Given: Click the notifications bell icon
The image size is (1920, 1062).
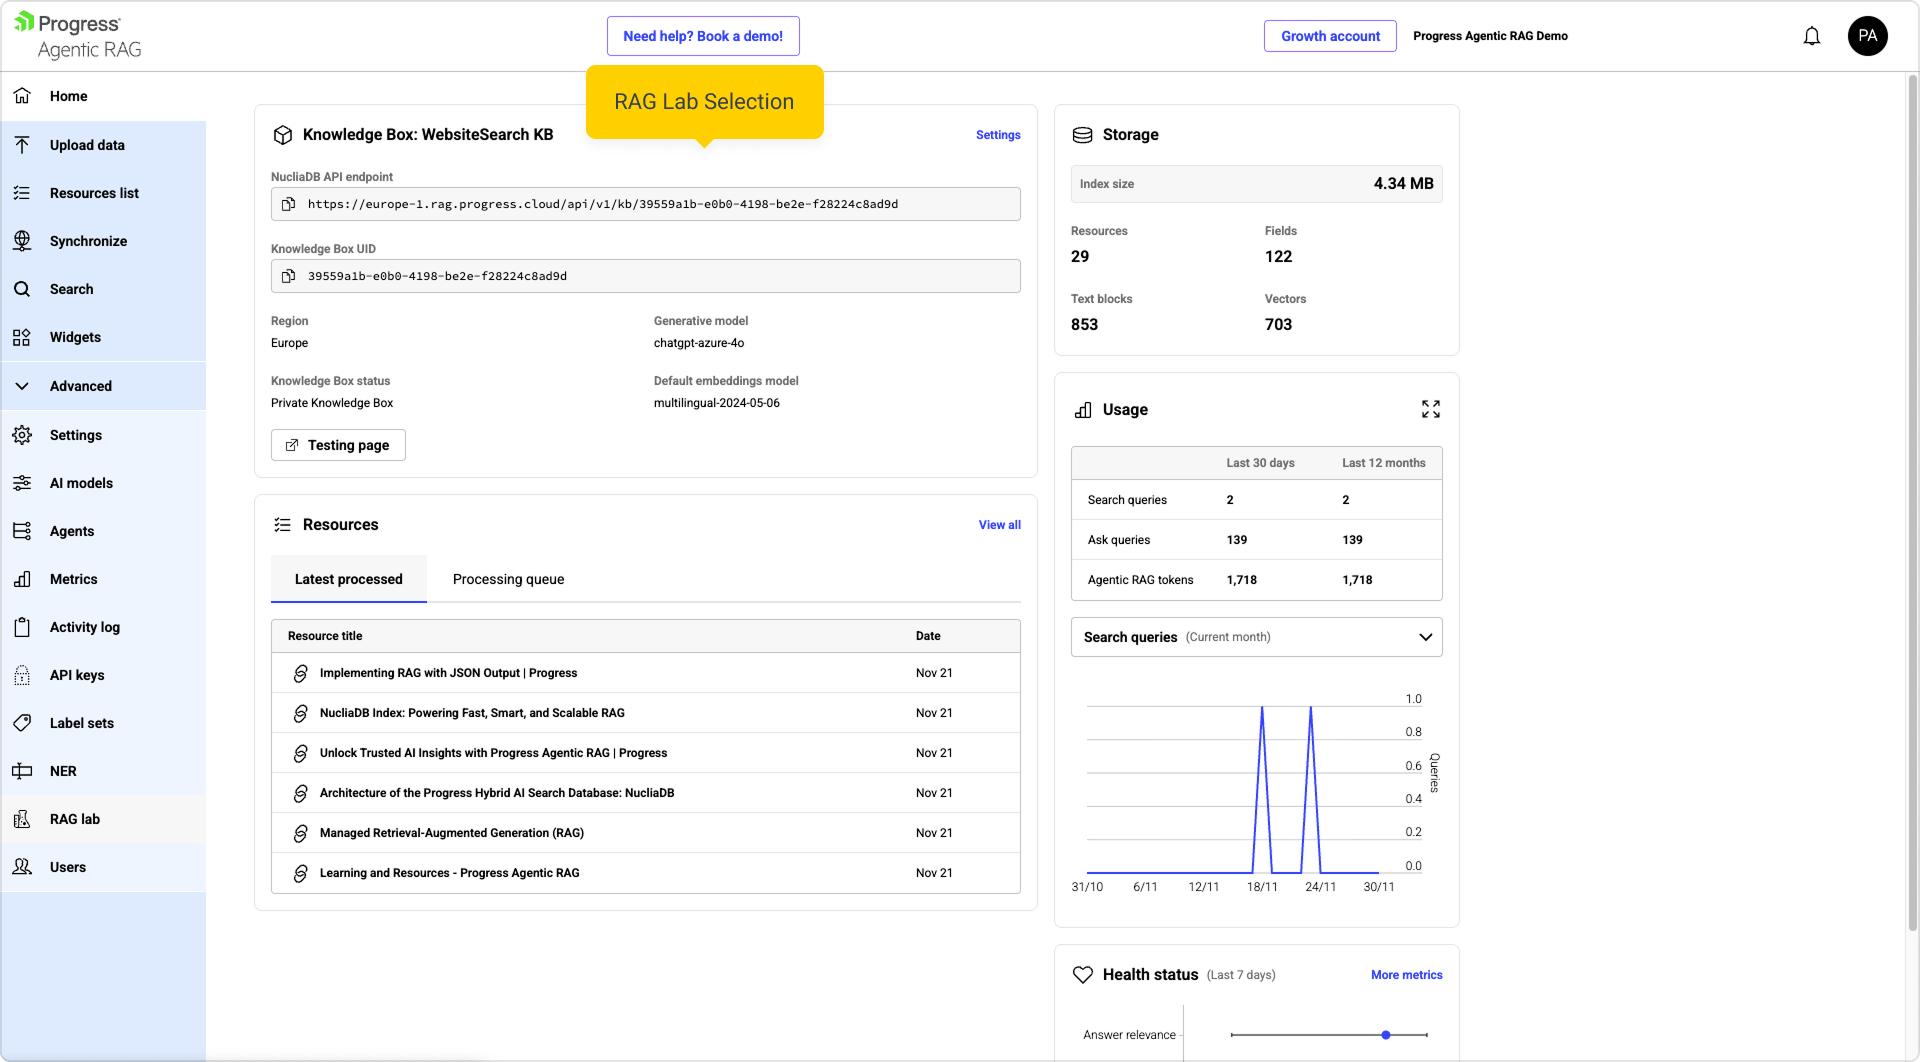Looking at the screenshot, I should pos(1811,36).
